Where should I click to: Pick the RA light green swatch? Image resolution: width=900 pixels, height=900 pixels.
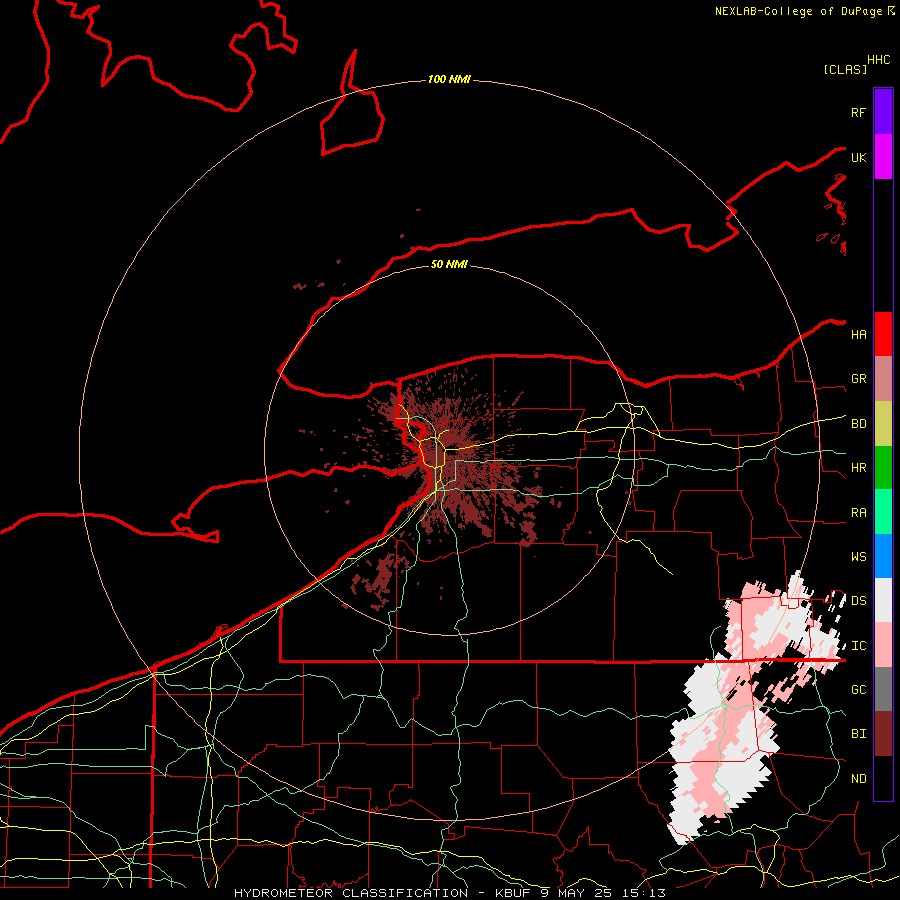click(883, 512)
